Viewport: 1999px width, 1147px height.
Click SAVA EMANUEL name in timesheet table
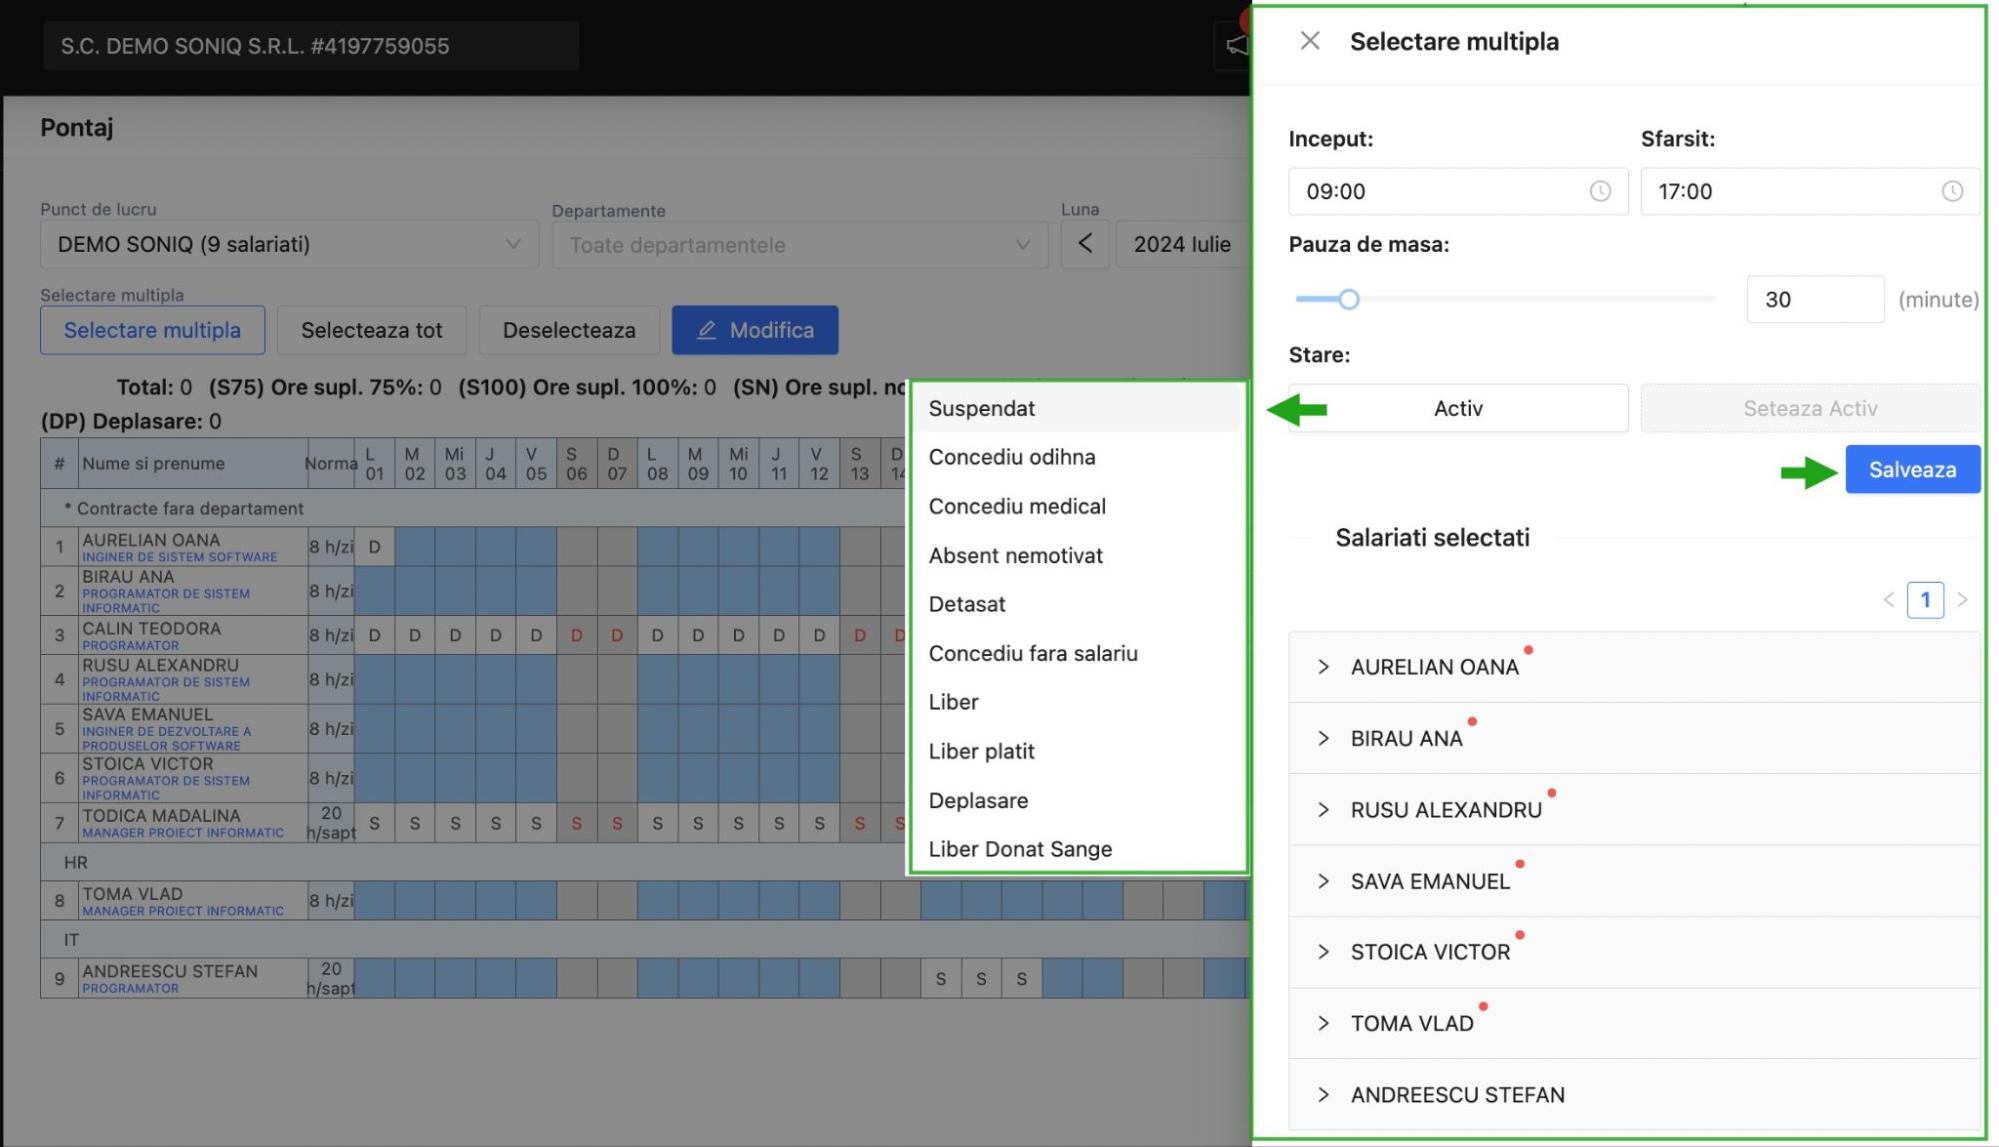pos(147,714)
